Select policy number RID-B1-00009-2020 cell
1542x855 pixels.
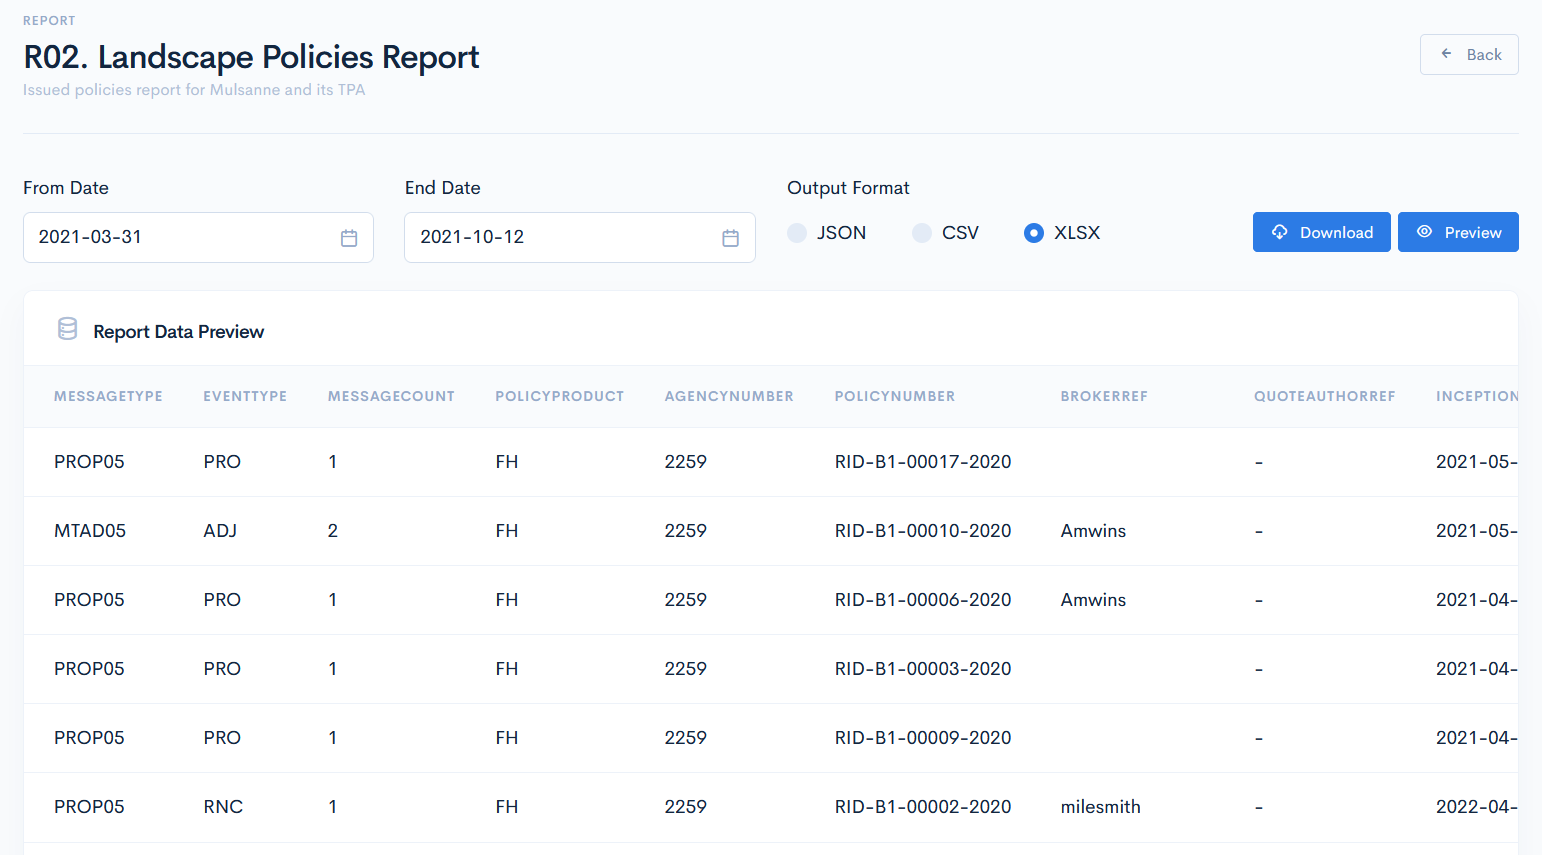(x=922, y=738)
